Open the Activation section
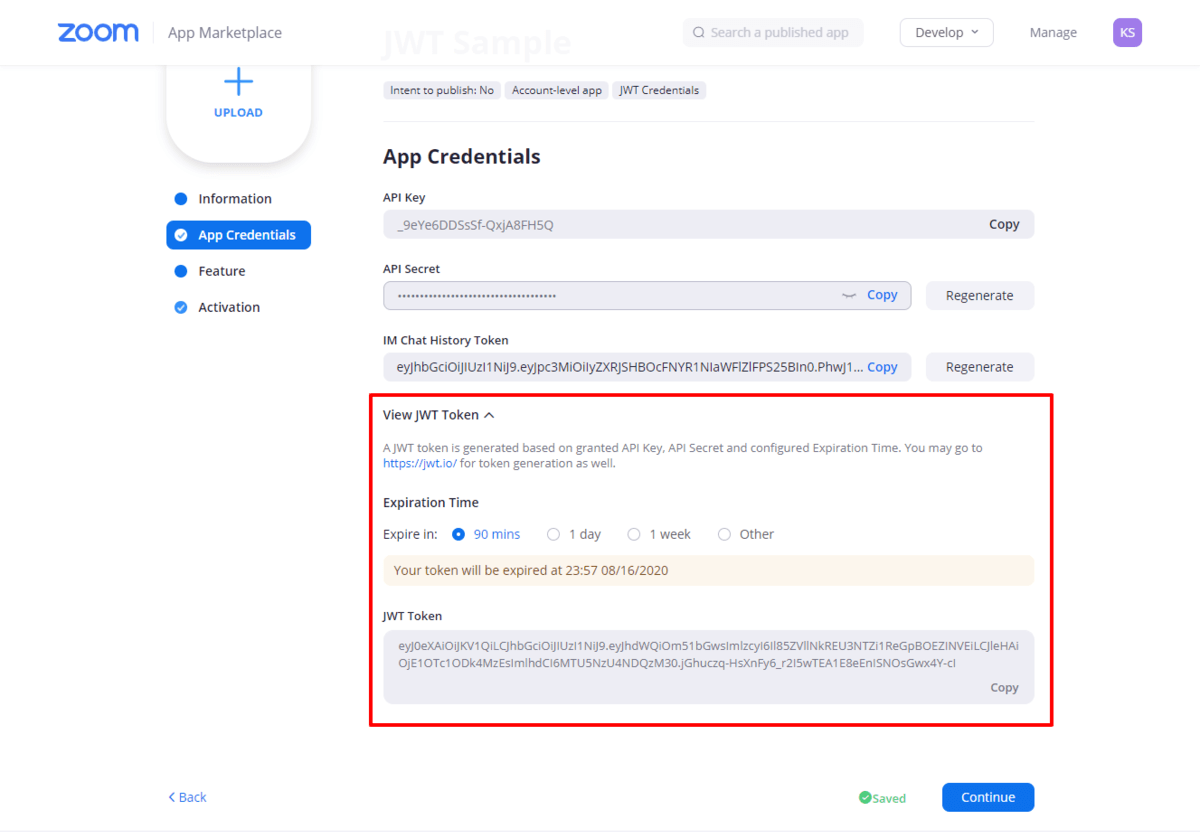This screenshot has width=1200, height=838. point(229,307)
